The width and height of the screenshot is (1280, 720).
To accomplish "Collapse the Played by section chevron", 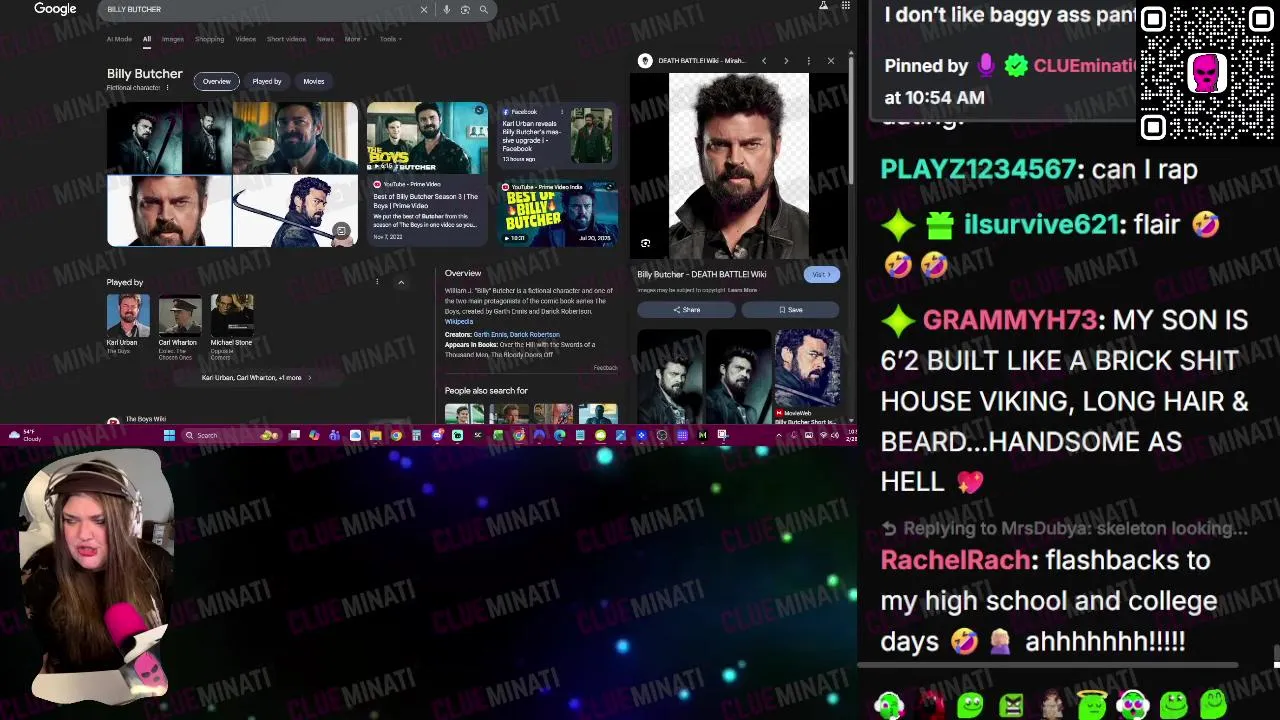I will [401, 282].
